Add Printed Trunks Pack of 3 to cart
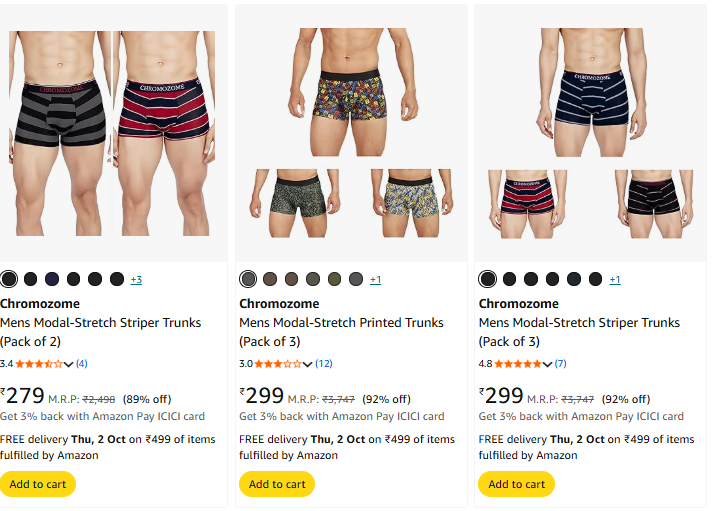 (x=277, y=484)
